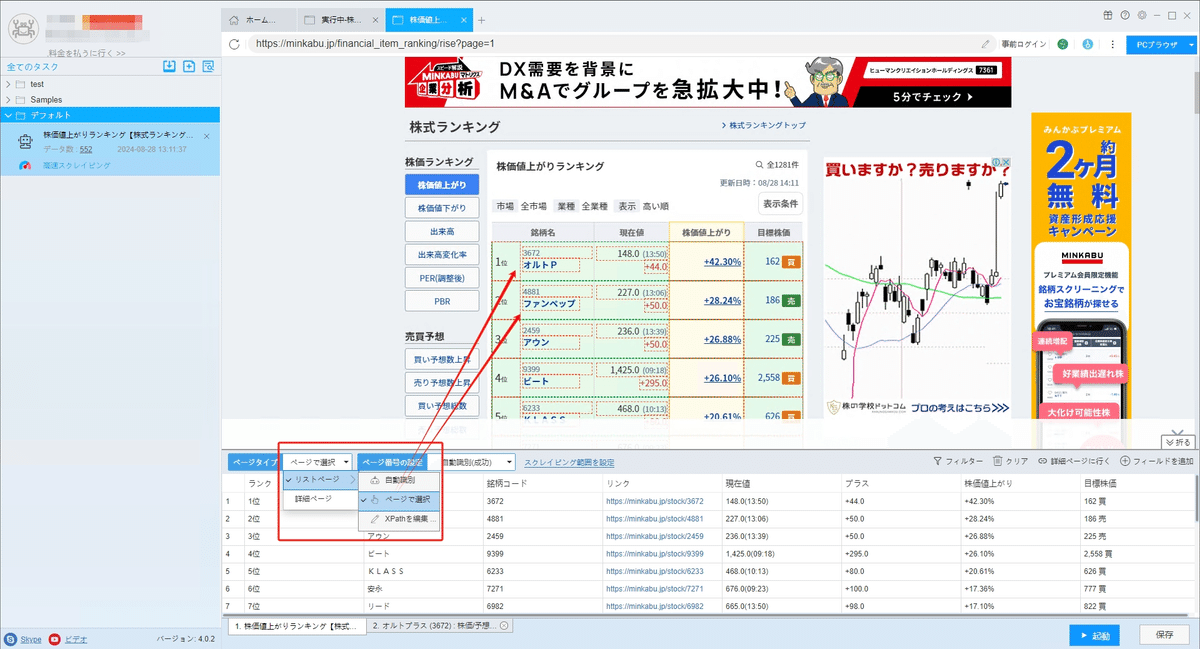Click the pencil edit icon in the URL bar

pos(986,44)
